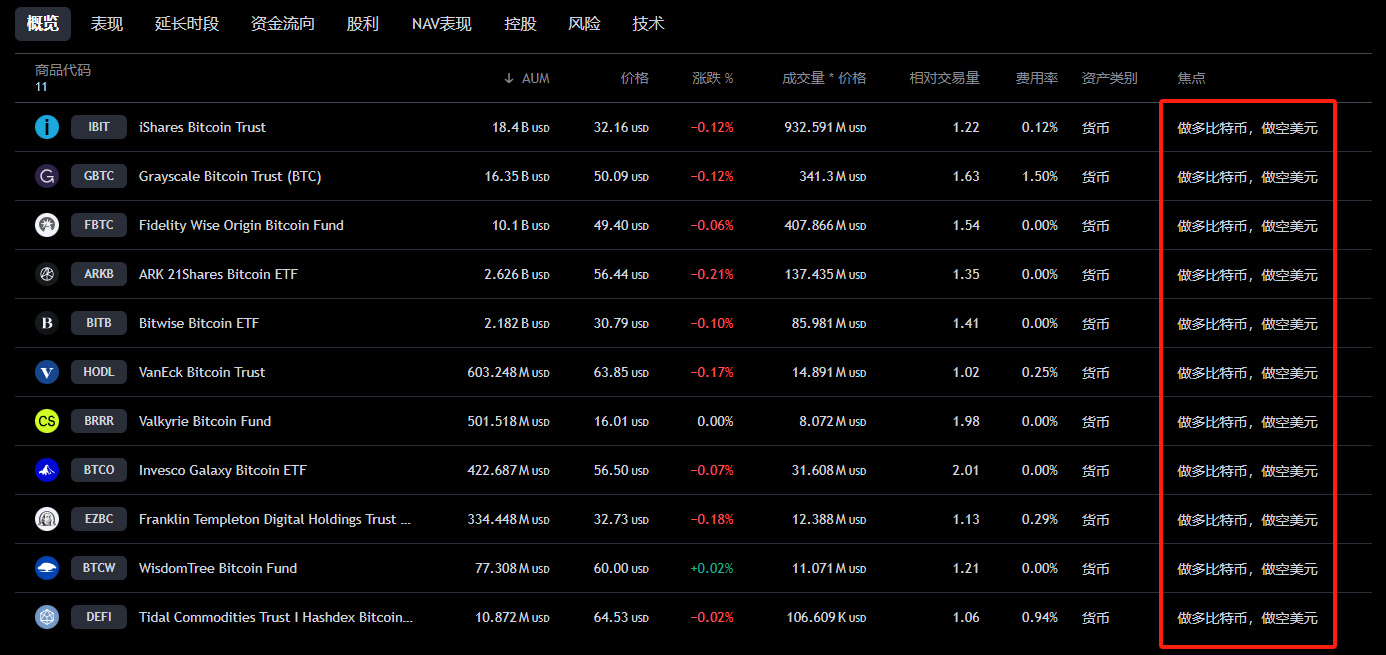1386x655 pixels.
Task: Click the 603.248 M AUM value
Action: (x=509, y=372)
